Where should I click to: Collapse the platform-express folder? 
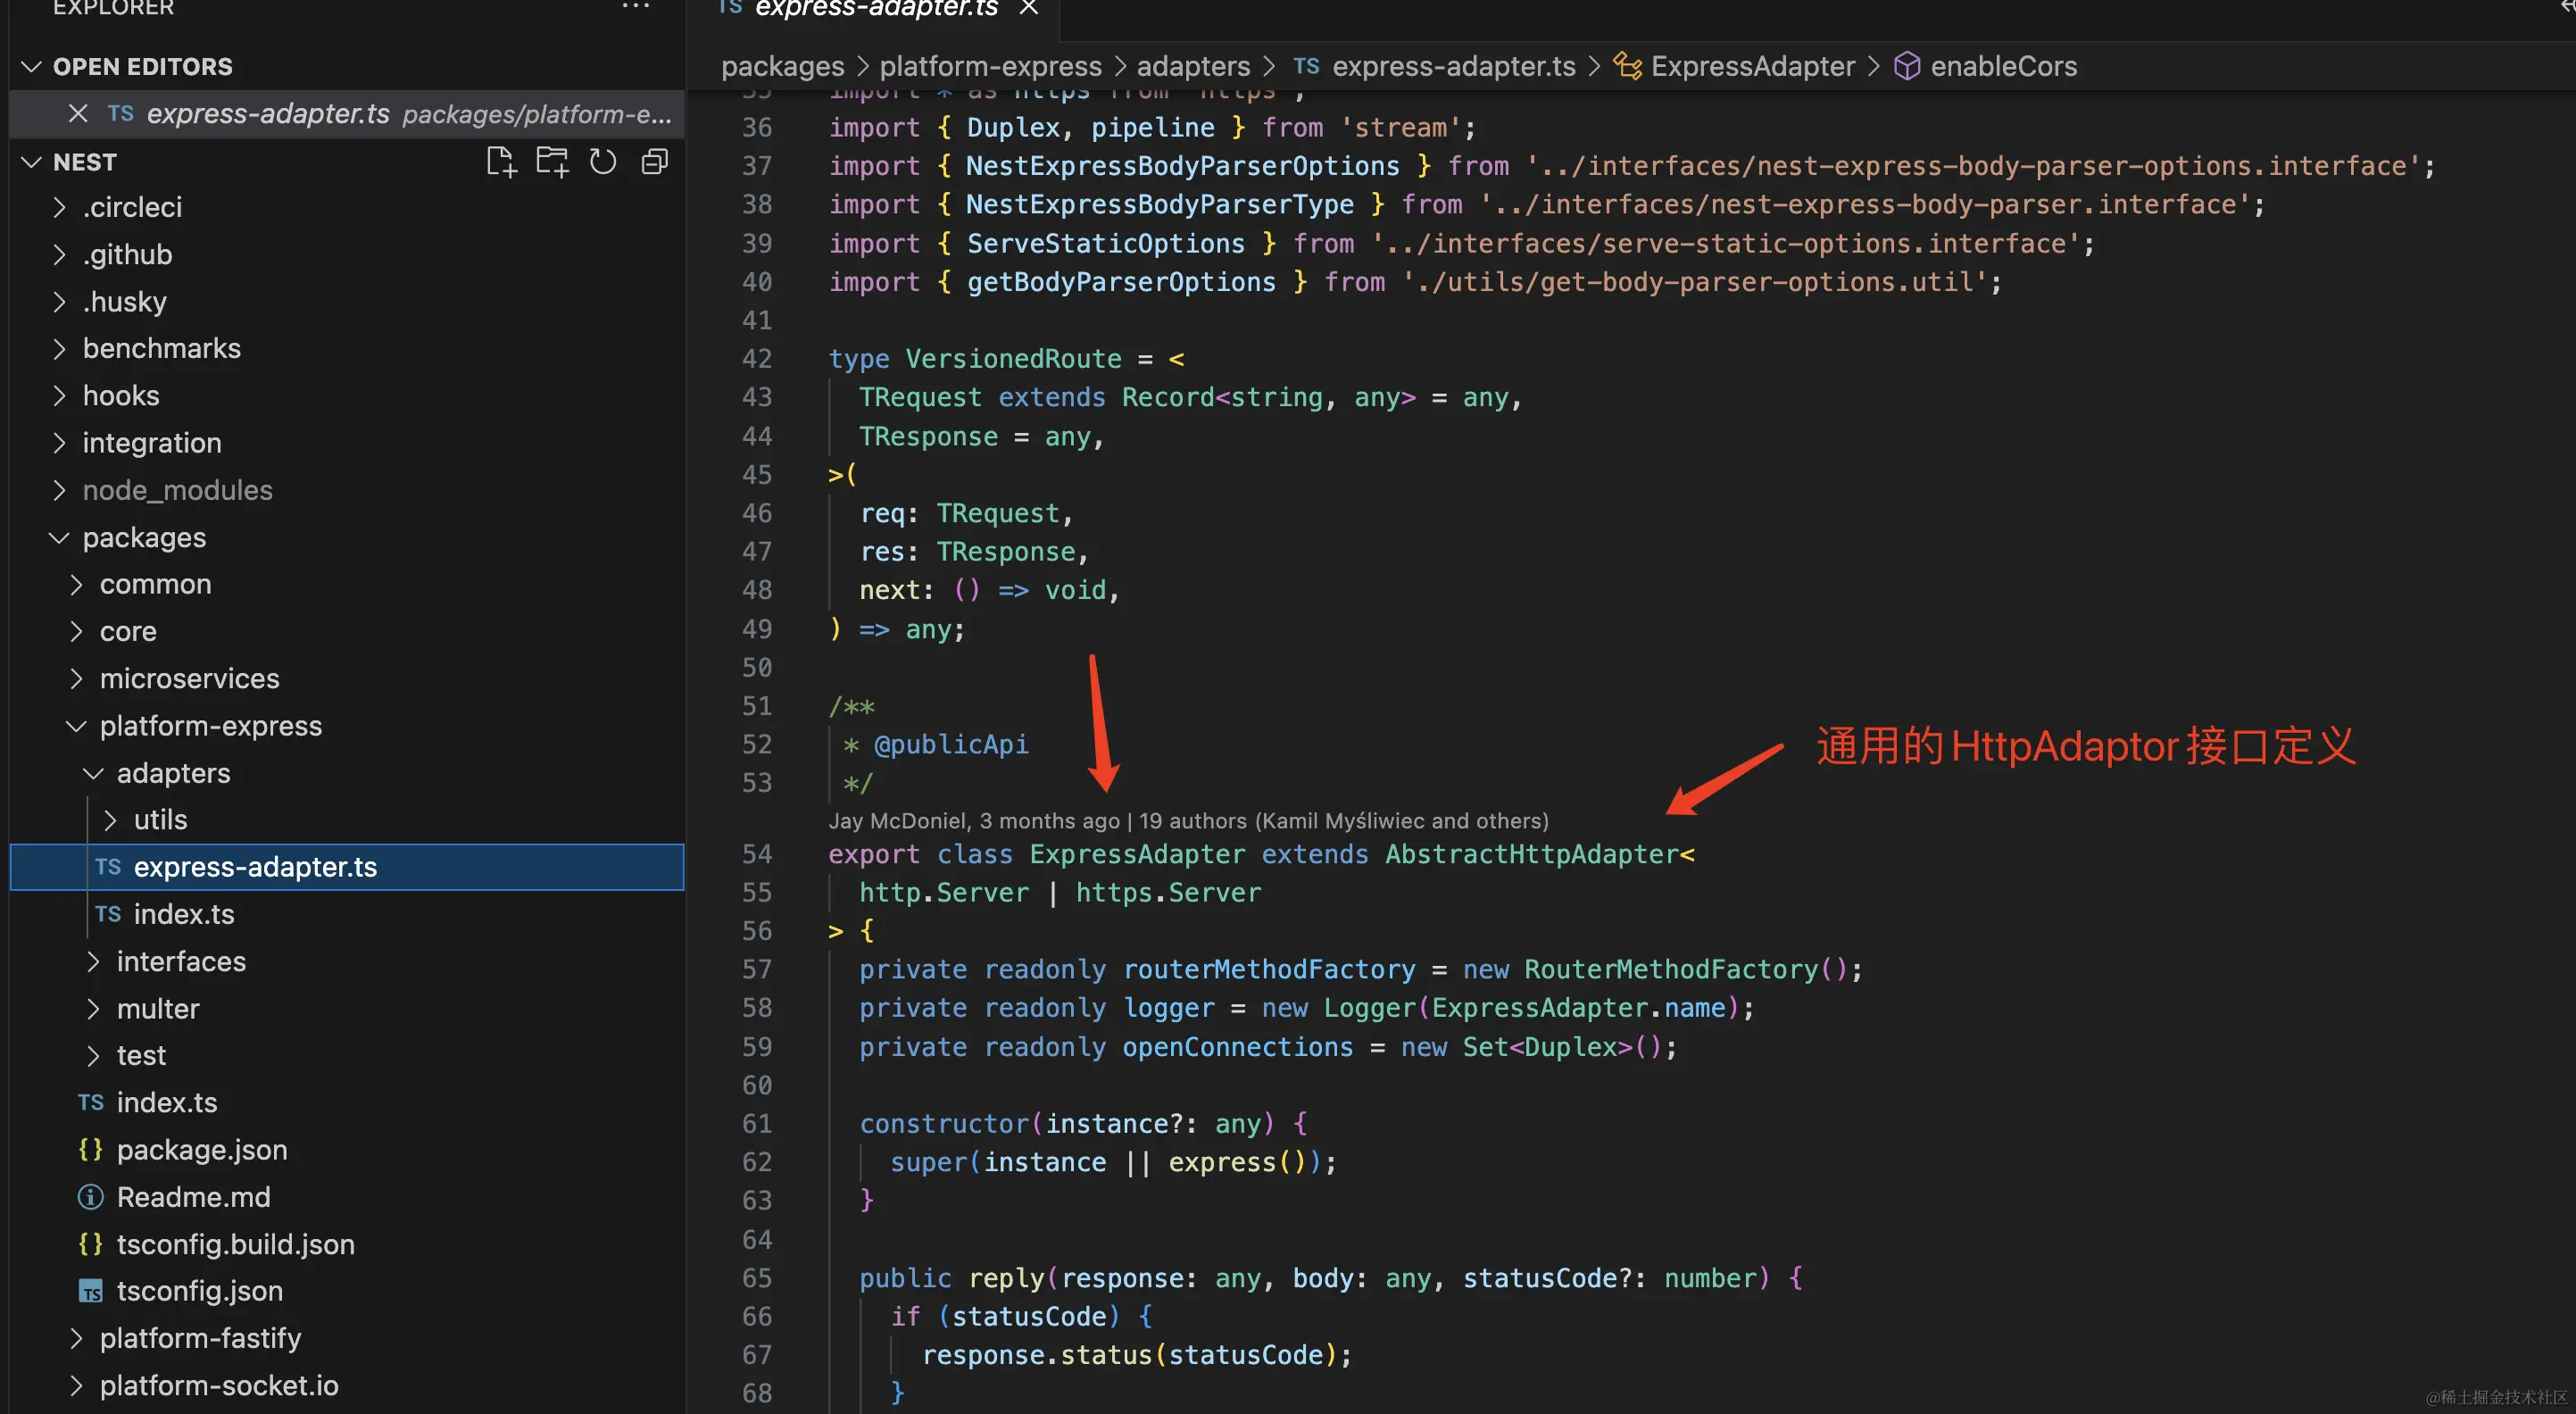[76, 726]
